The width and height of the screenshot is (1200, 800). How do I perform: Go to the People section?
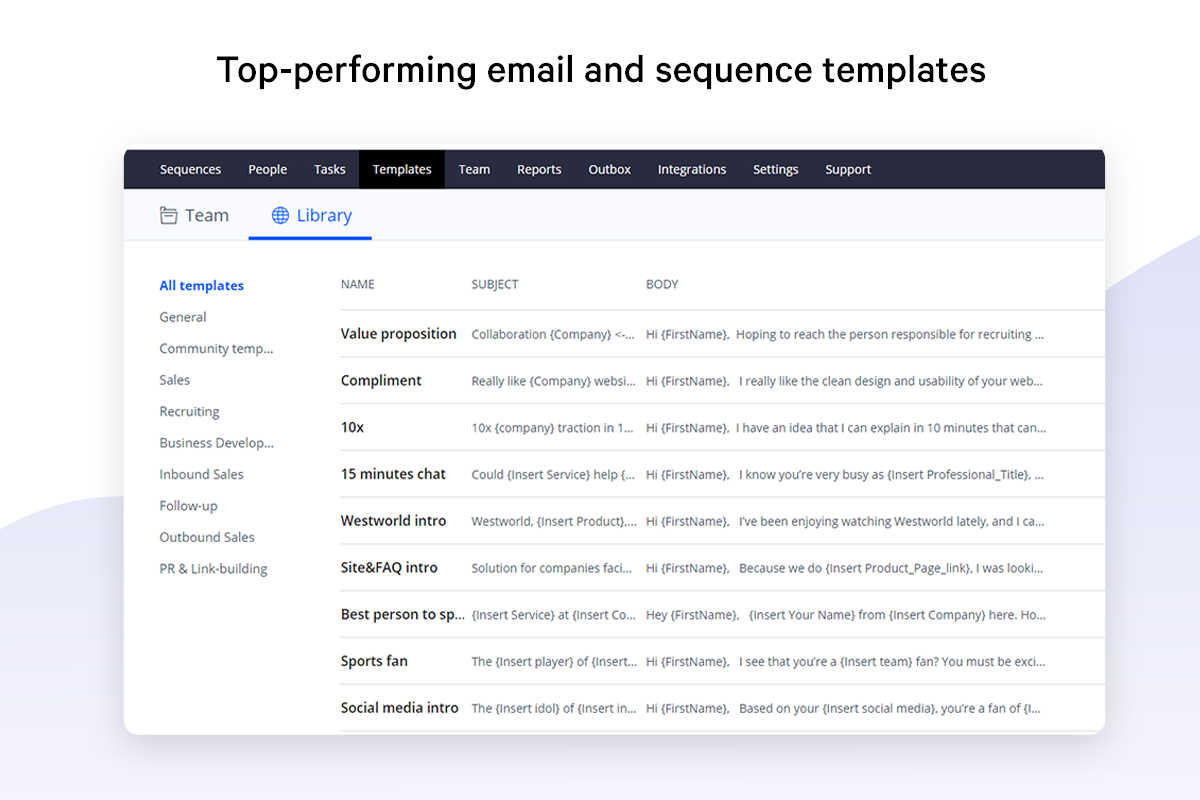coord(267,170)
